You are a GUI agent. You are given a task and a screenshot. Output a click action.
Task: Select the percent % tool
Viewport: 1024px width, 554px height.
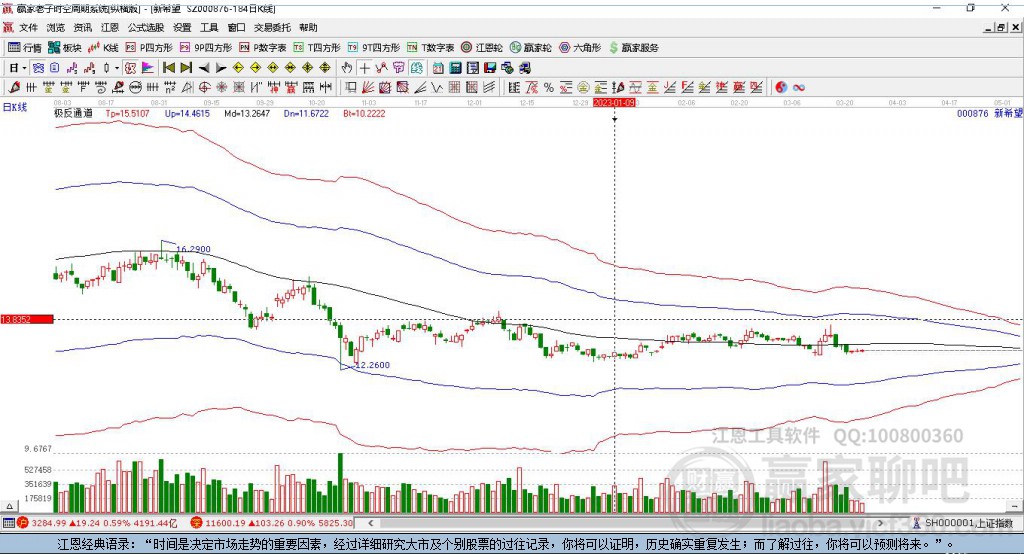pos(549,87)
